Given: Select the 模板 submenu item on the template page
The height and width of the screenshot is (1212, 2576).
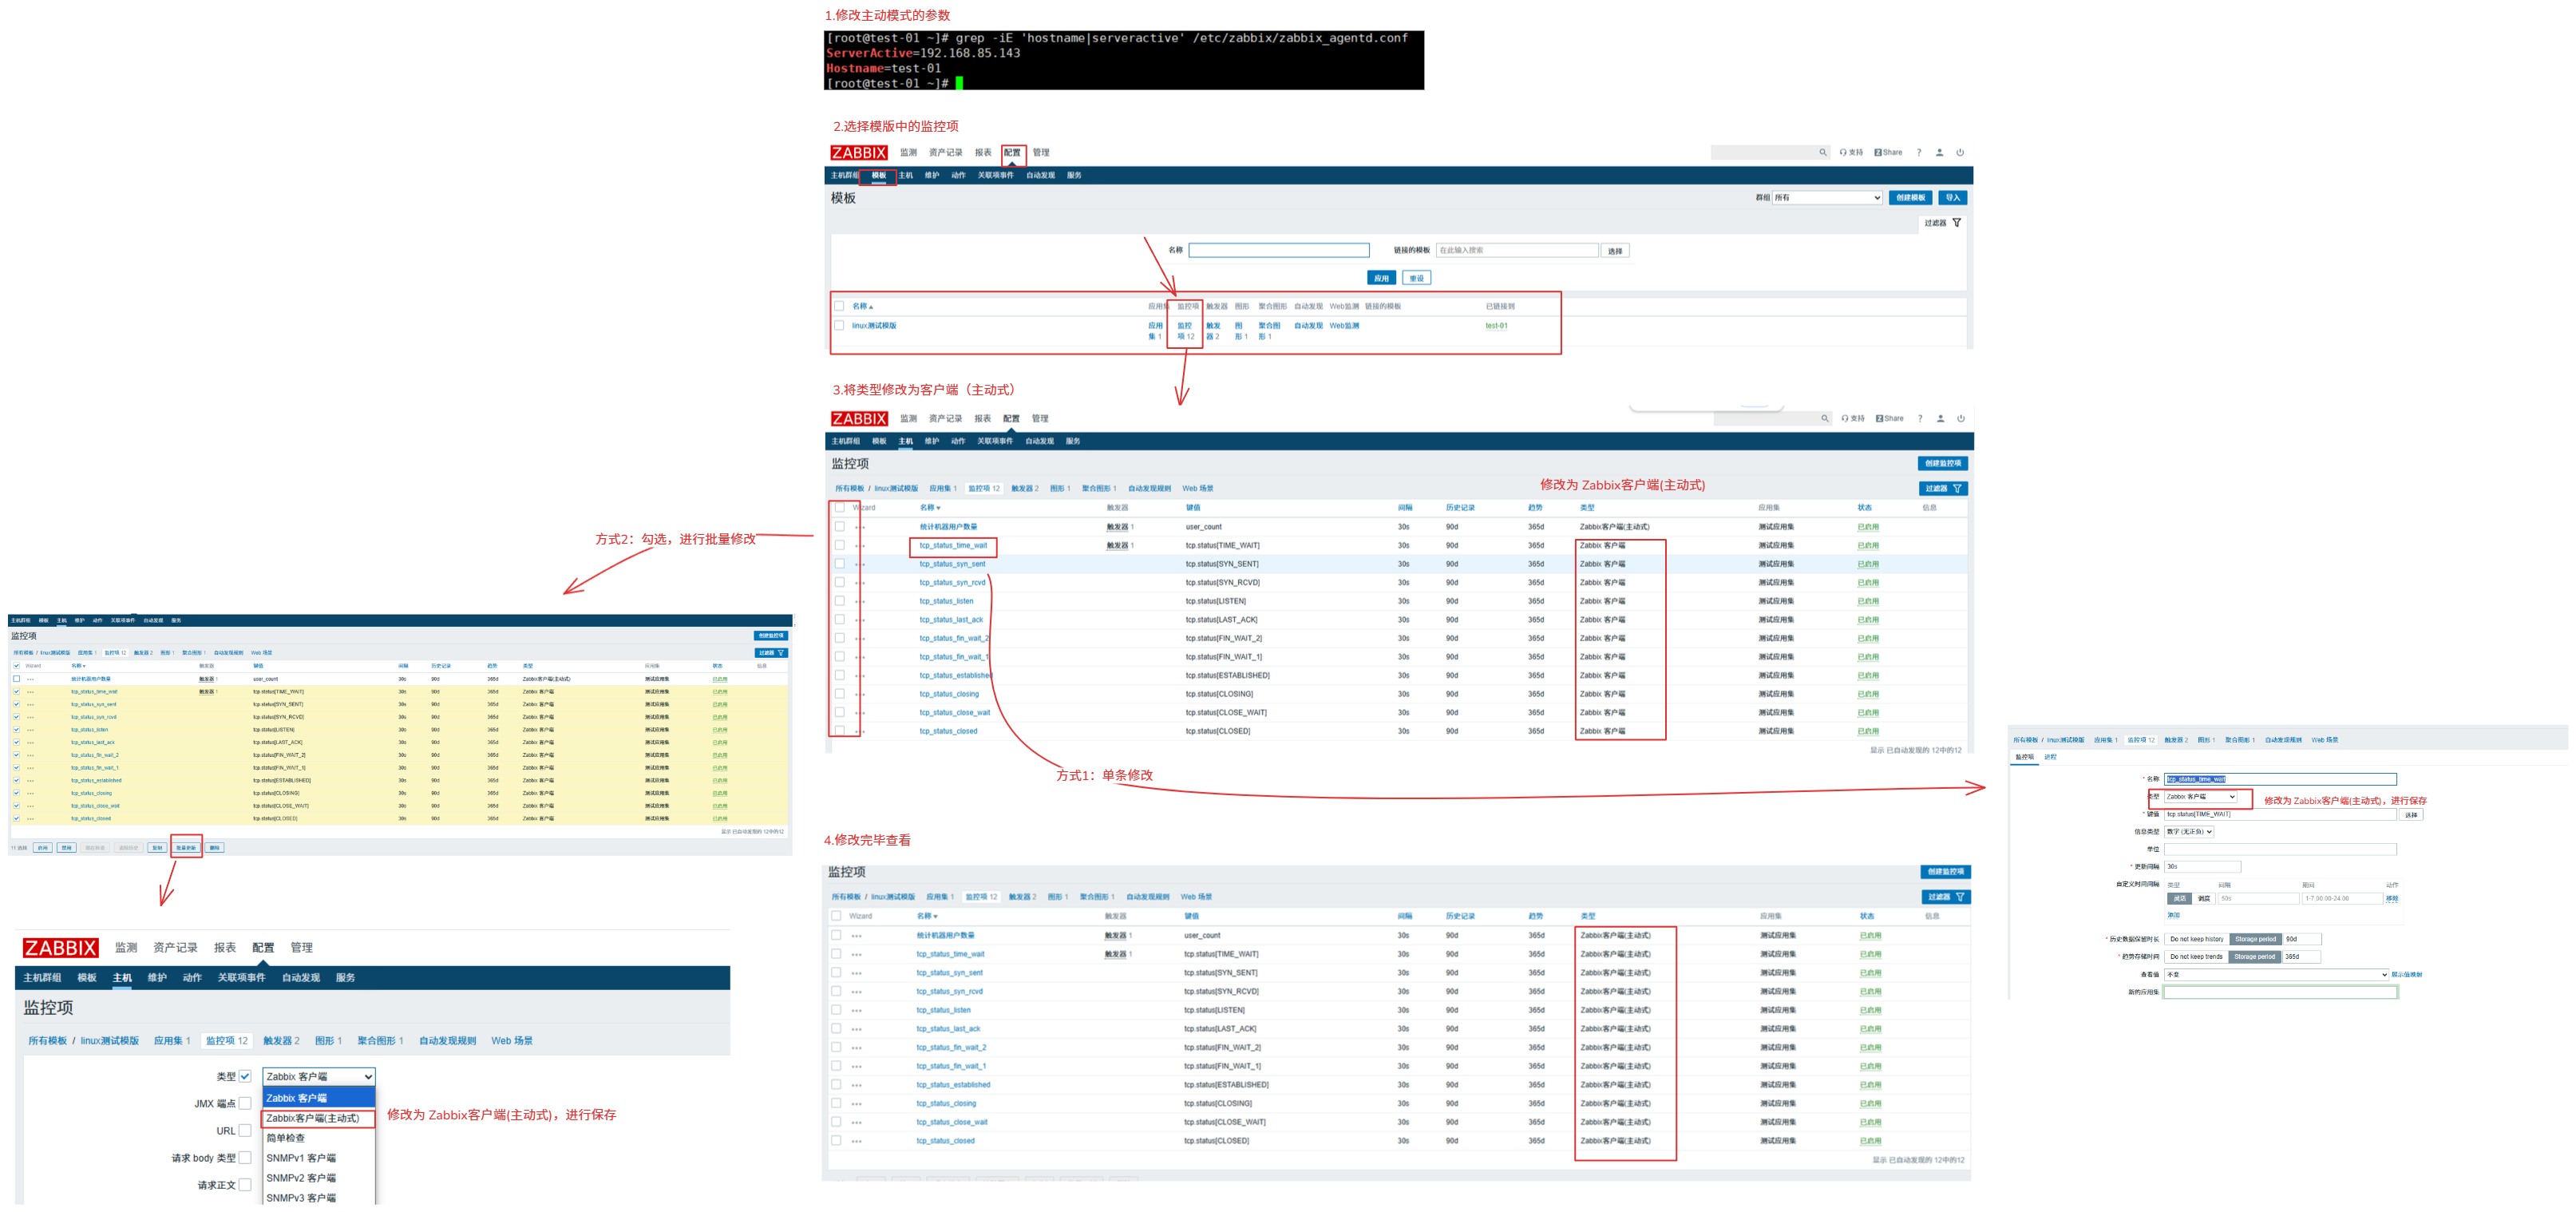Looking at the screenshot, I should 879,176.
